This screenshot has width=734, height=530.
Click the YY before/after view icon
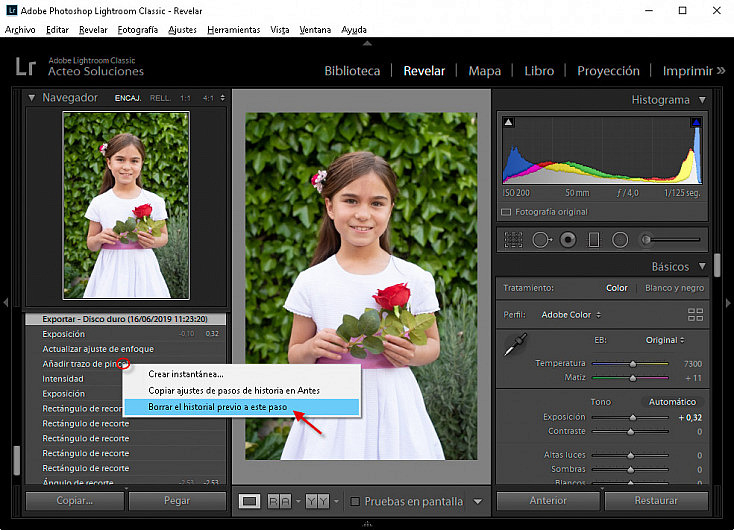coord(317,501)
